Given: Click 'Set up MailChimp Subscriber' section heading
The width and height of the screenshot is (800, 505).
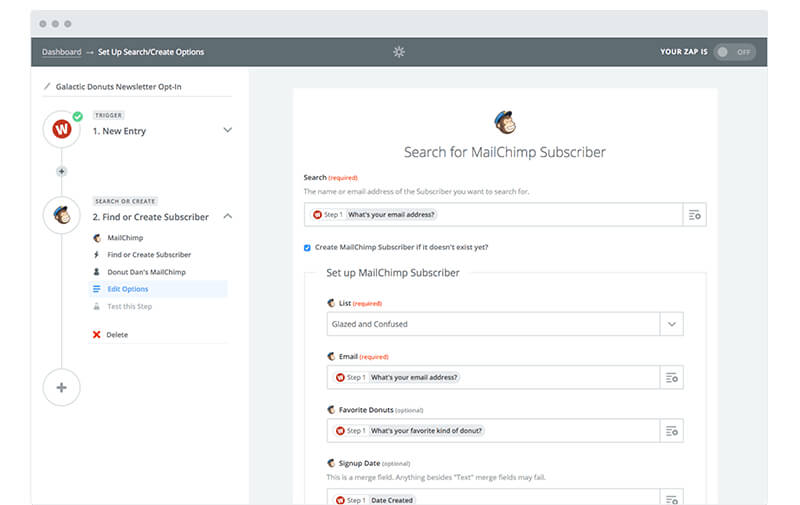Looking at the screenshot, I should click(393, 273).
